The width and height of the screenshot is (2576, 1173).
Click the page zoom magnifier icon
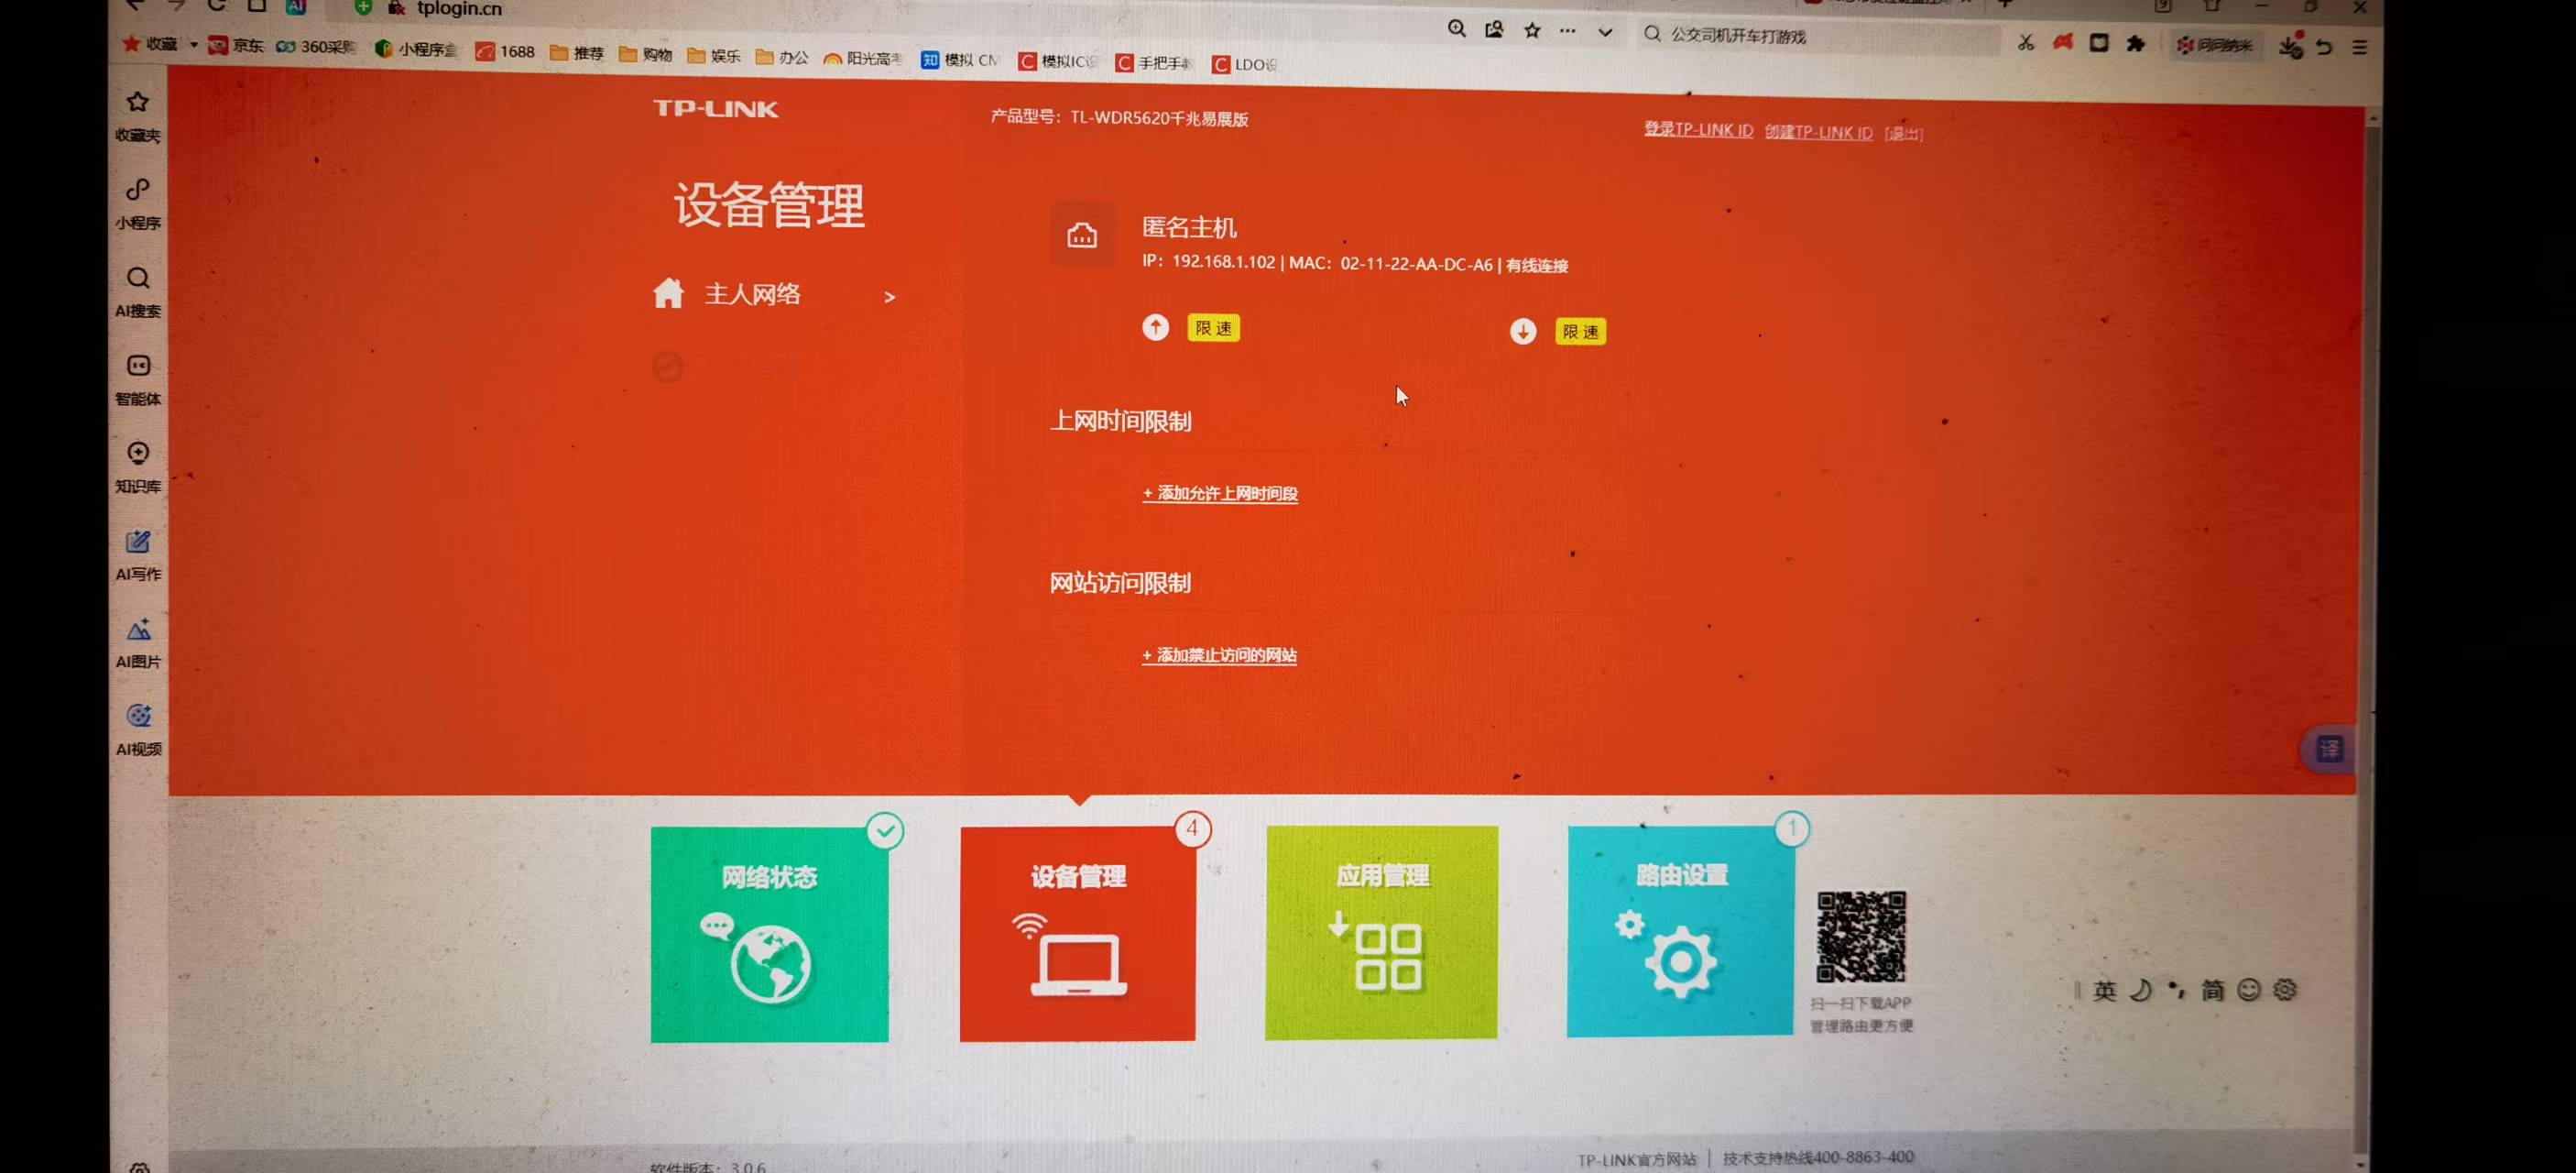coord(1456,29)
